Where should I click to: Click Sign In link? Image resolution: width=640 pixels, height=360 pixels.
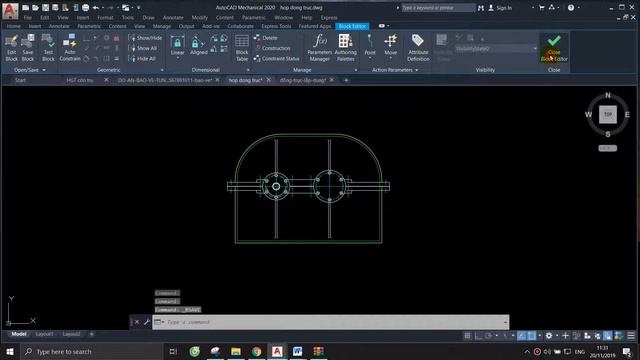pyautogui.click(x=504, y=8)
